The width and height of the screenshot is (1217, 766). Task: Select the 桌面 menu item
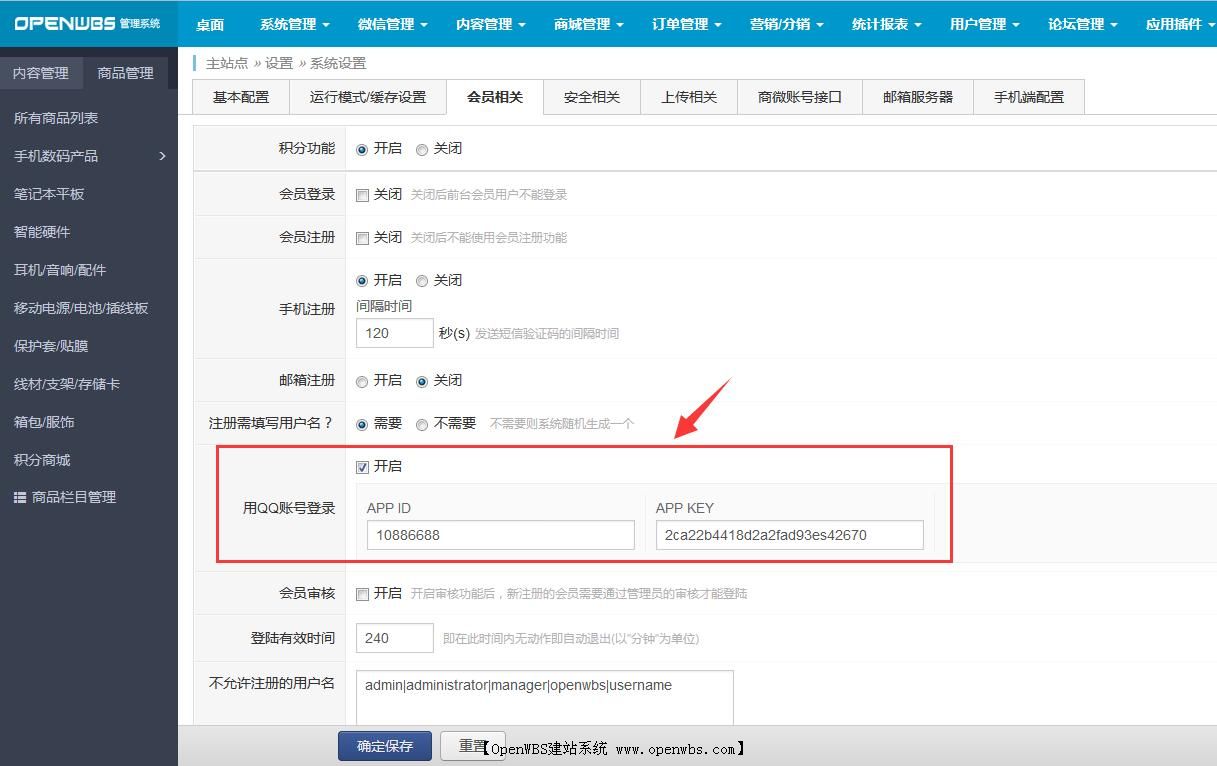(x=210, y=23)
